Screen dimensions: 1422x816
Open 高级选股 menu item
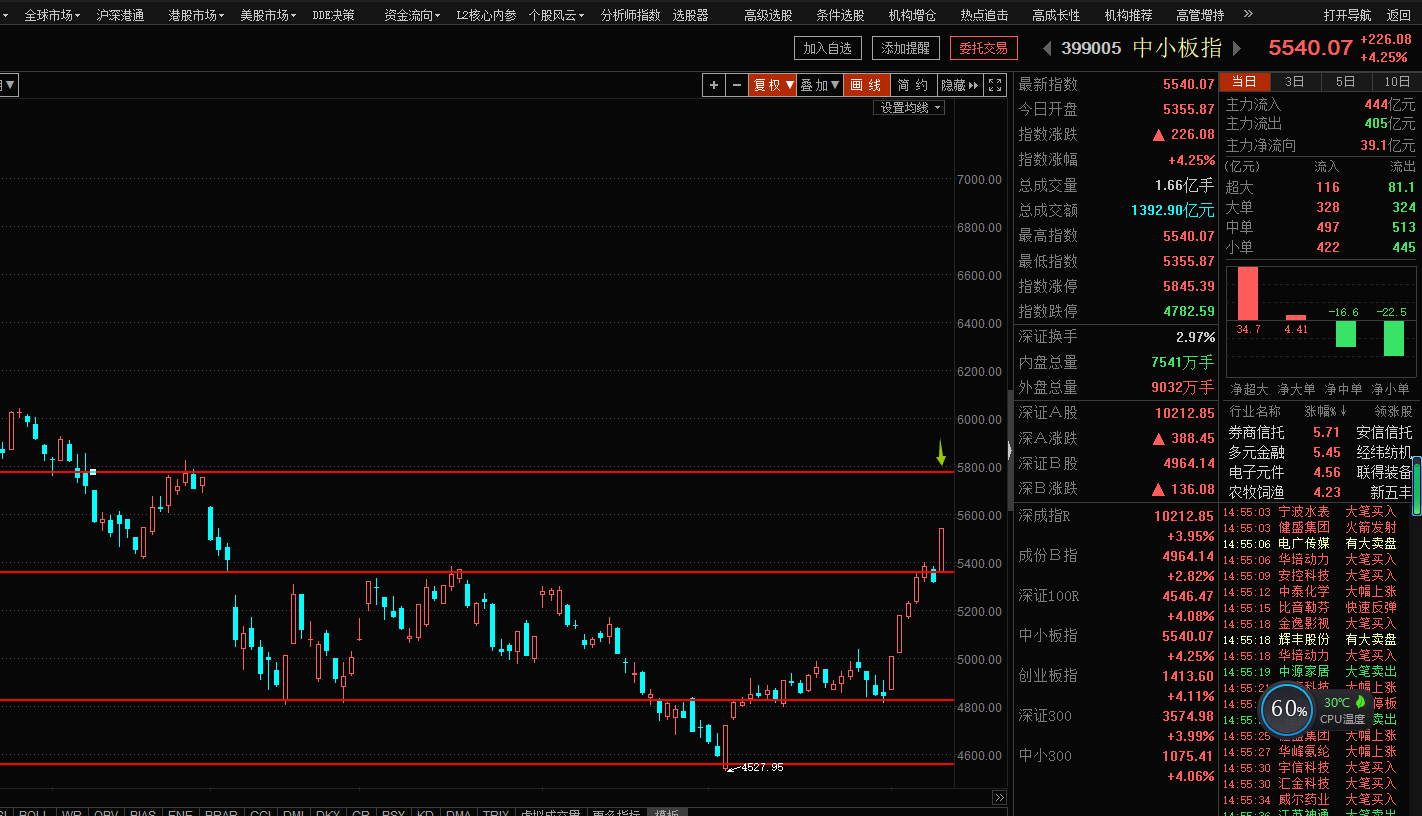pyautogui.click(x=768, y=15)
